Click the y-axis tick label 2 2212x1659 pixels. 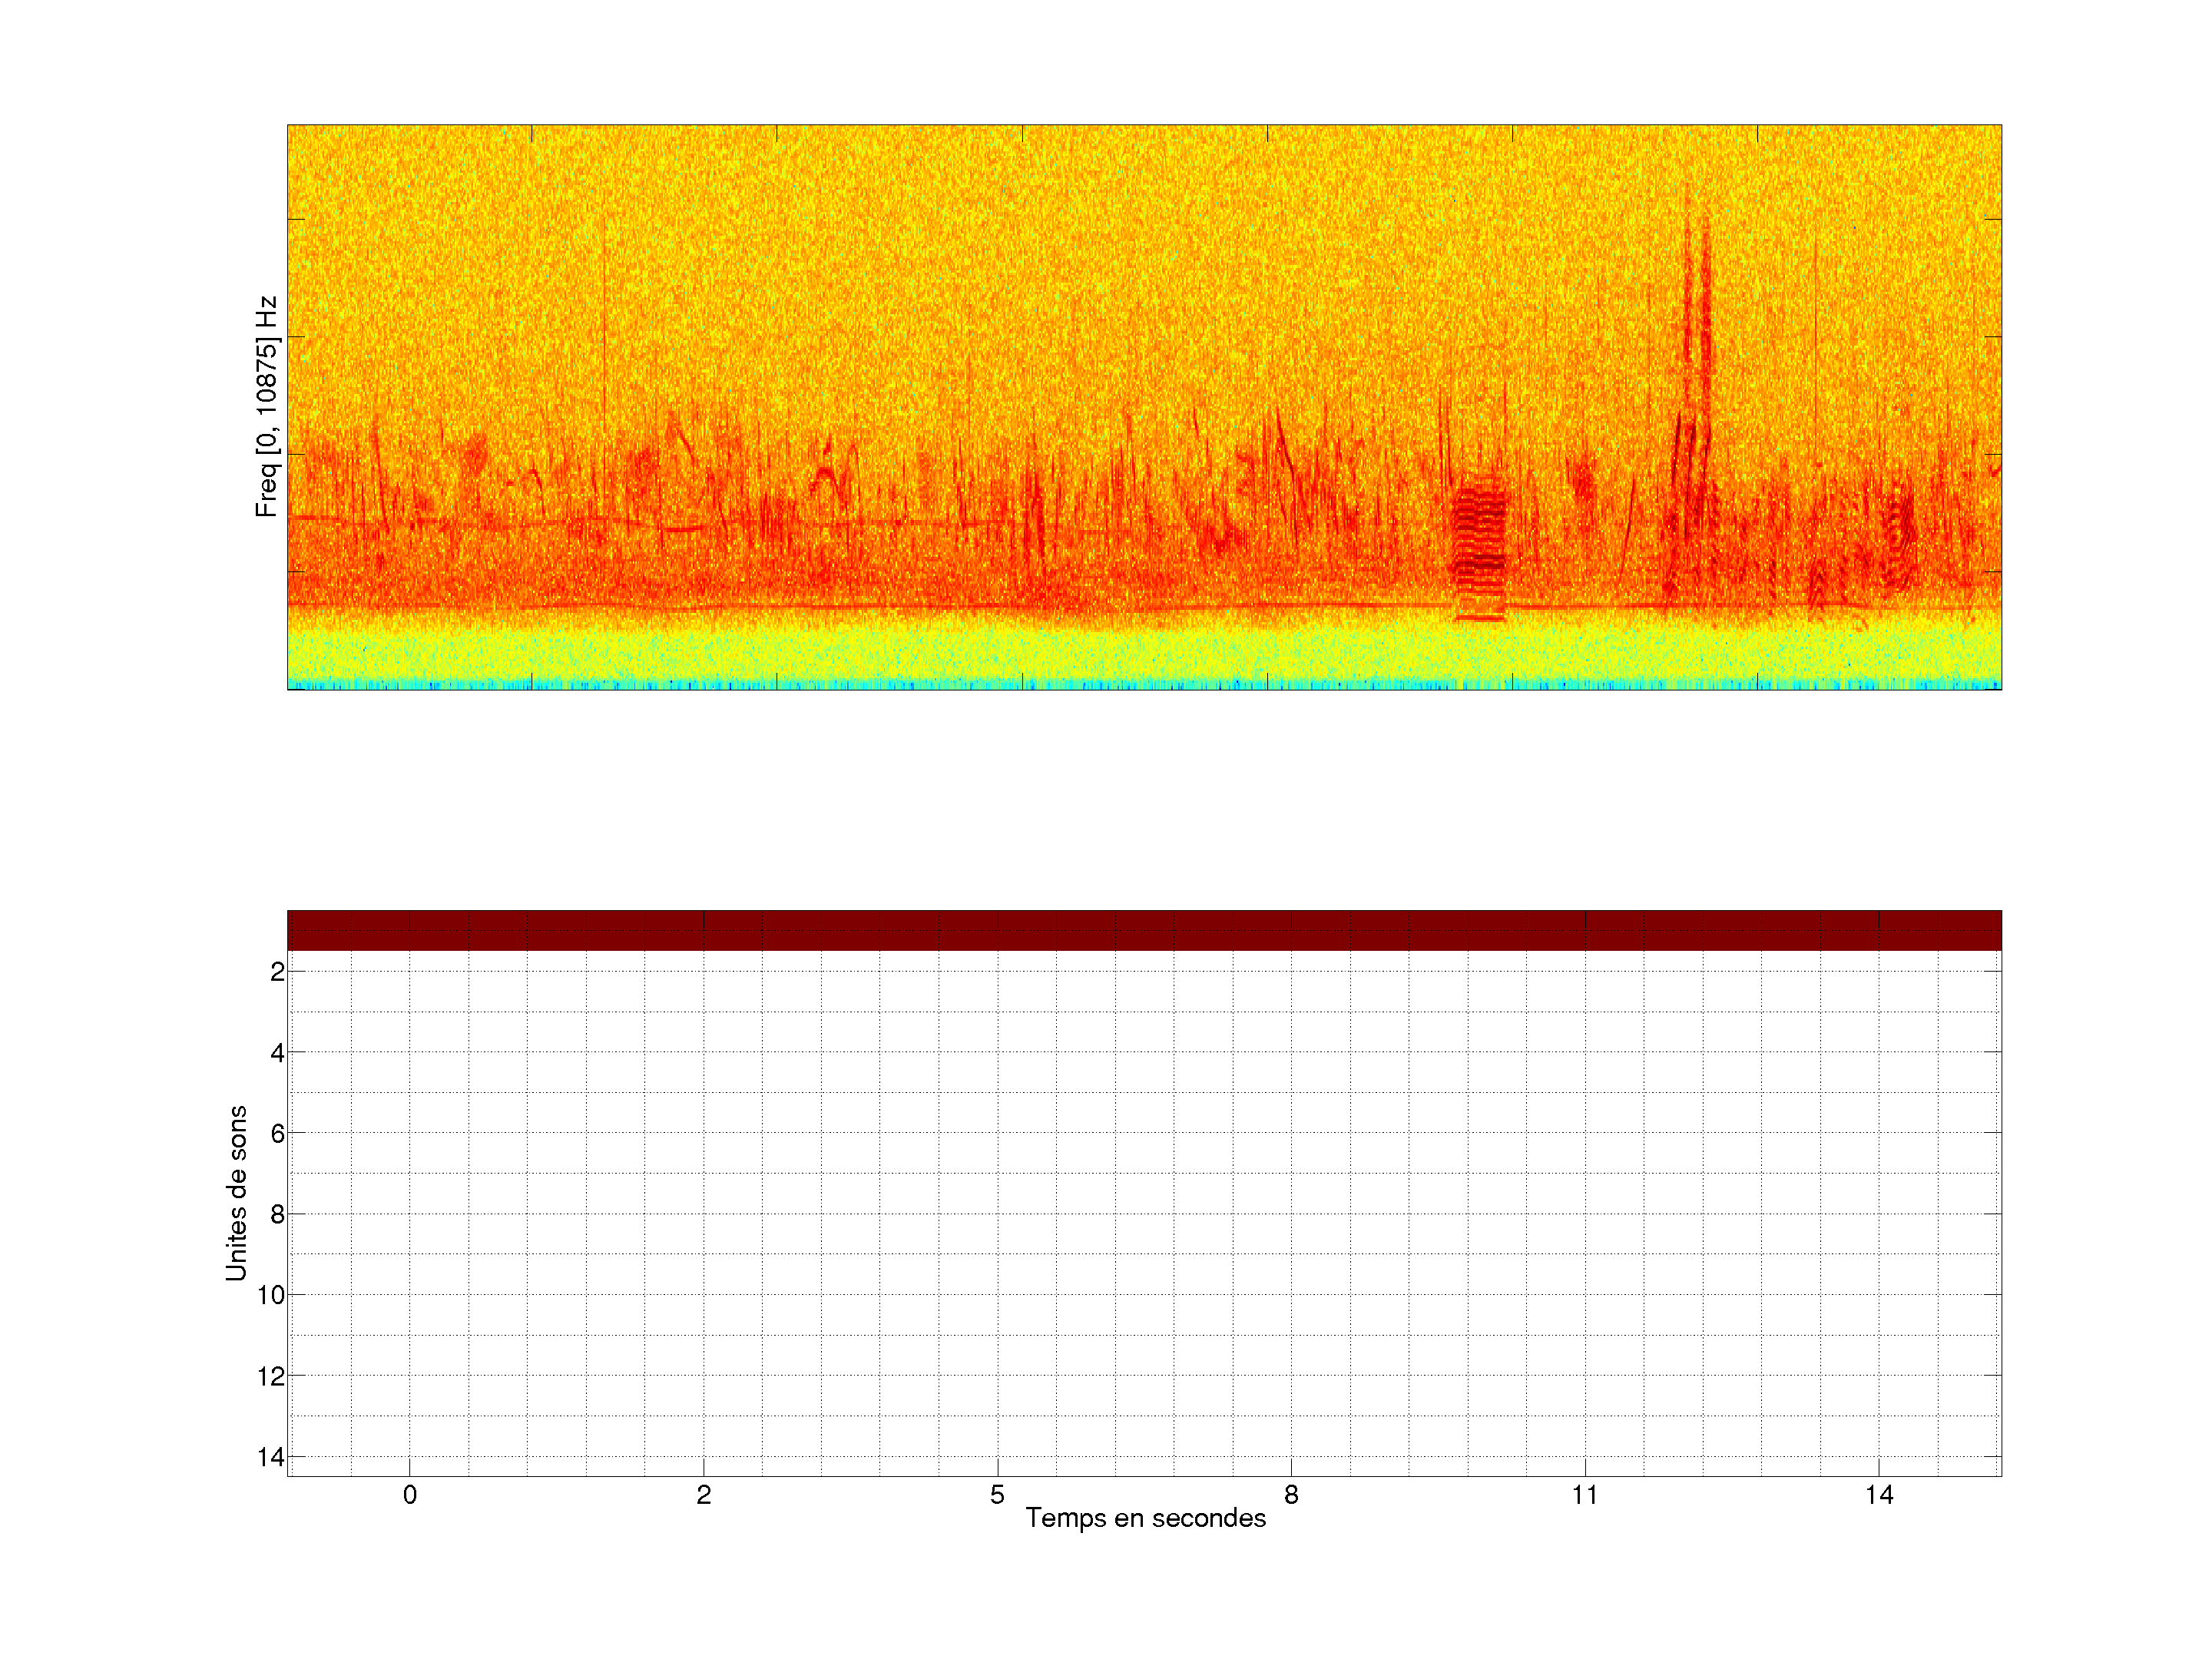[x=277, y=971]
